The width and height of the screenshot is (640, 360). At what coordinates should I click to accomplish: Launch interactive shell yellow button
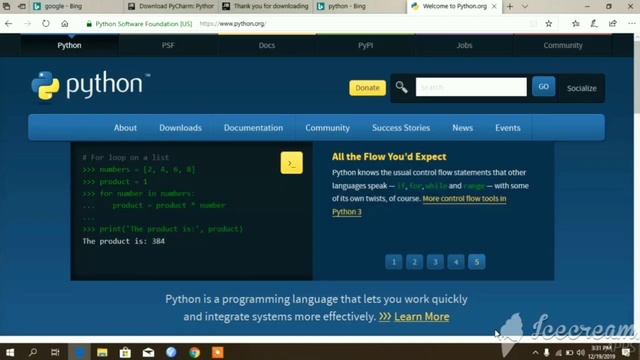[x=291, y=163]
